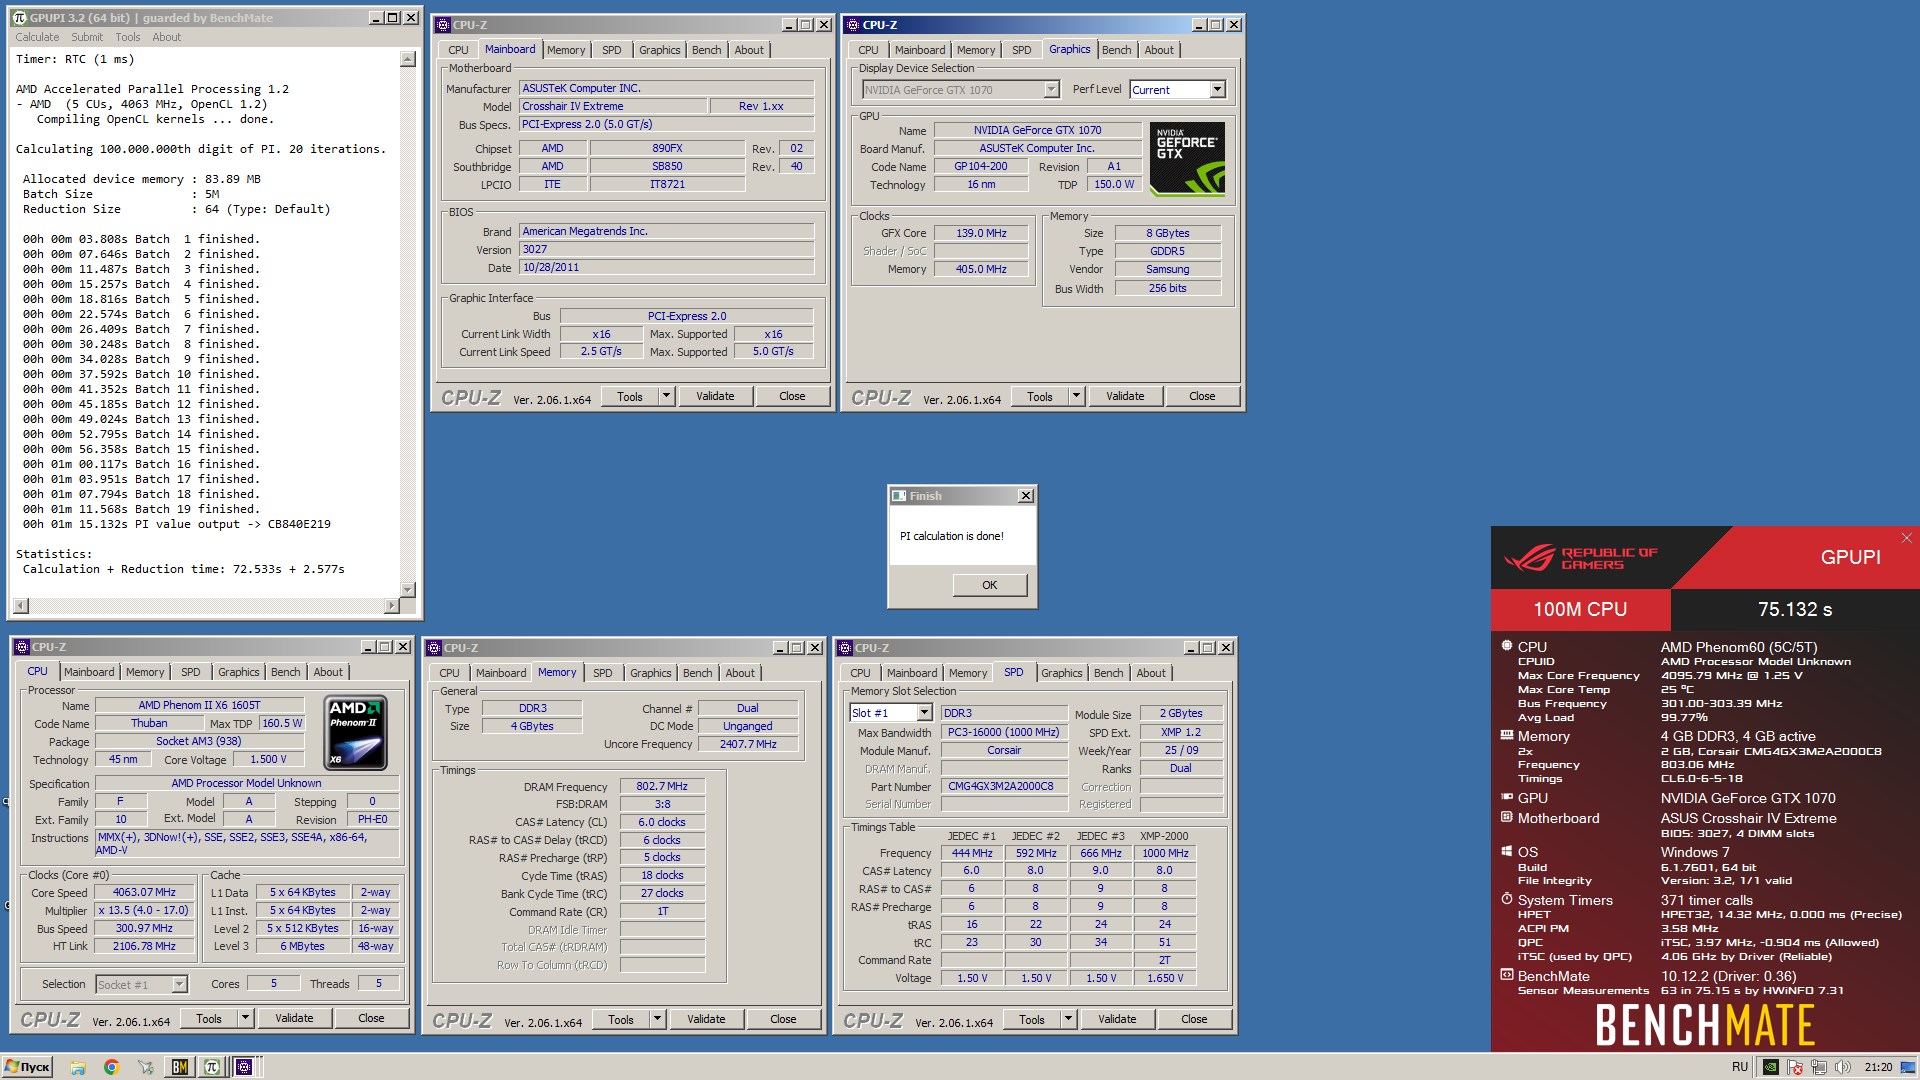Click OK in the Finish dialog

point(989,585)
